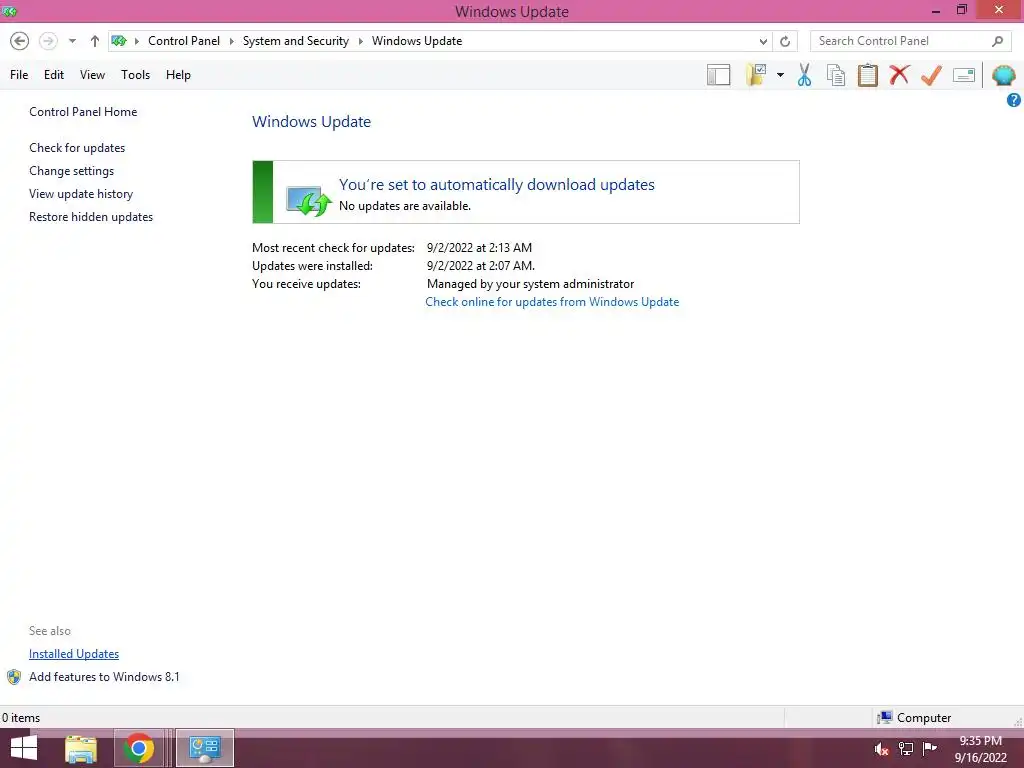Viewport: 1024px width, 768px height.
Task: Open recent locations dropdown arrow
Action: pyautogui.click(x=72, y=41)
